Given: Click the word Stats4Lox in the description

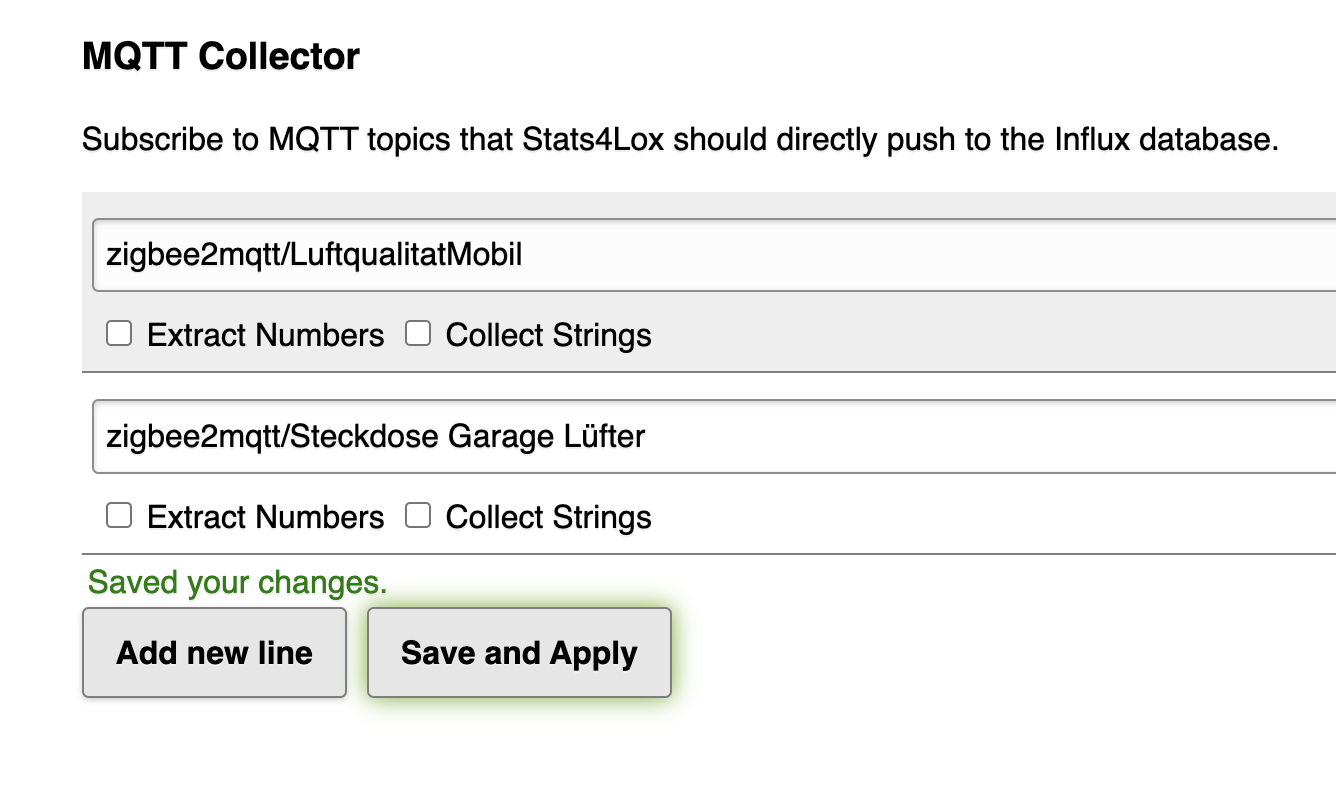Looking at the screenshot, I should (x=594, y=139).
